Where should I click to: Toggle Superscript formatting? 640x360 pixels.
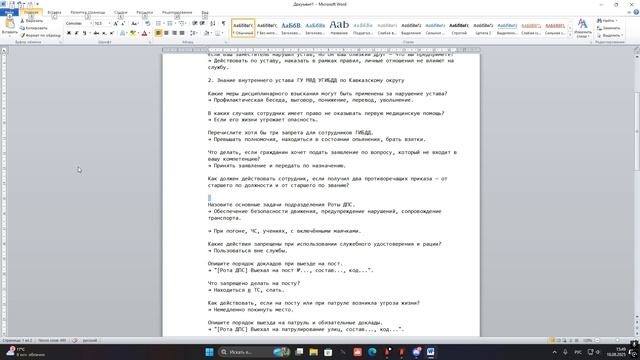pyautogui.click(x=111, y=33)
